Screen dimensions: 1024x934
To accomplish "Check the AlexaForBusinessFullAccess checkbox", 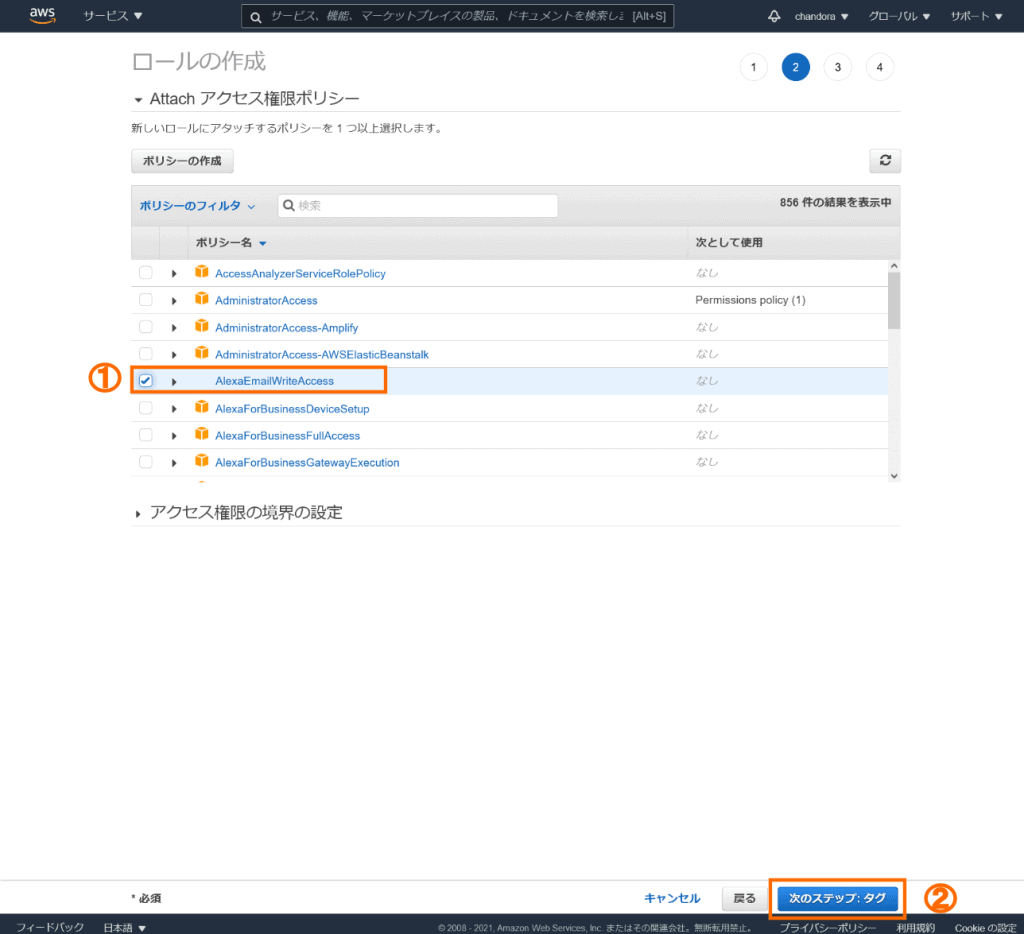I will tap(146, 435).
